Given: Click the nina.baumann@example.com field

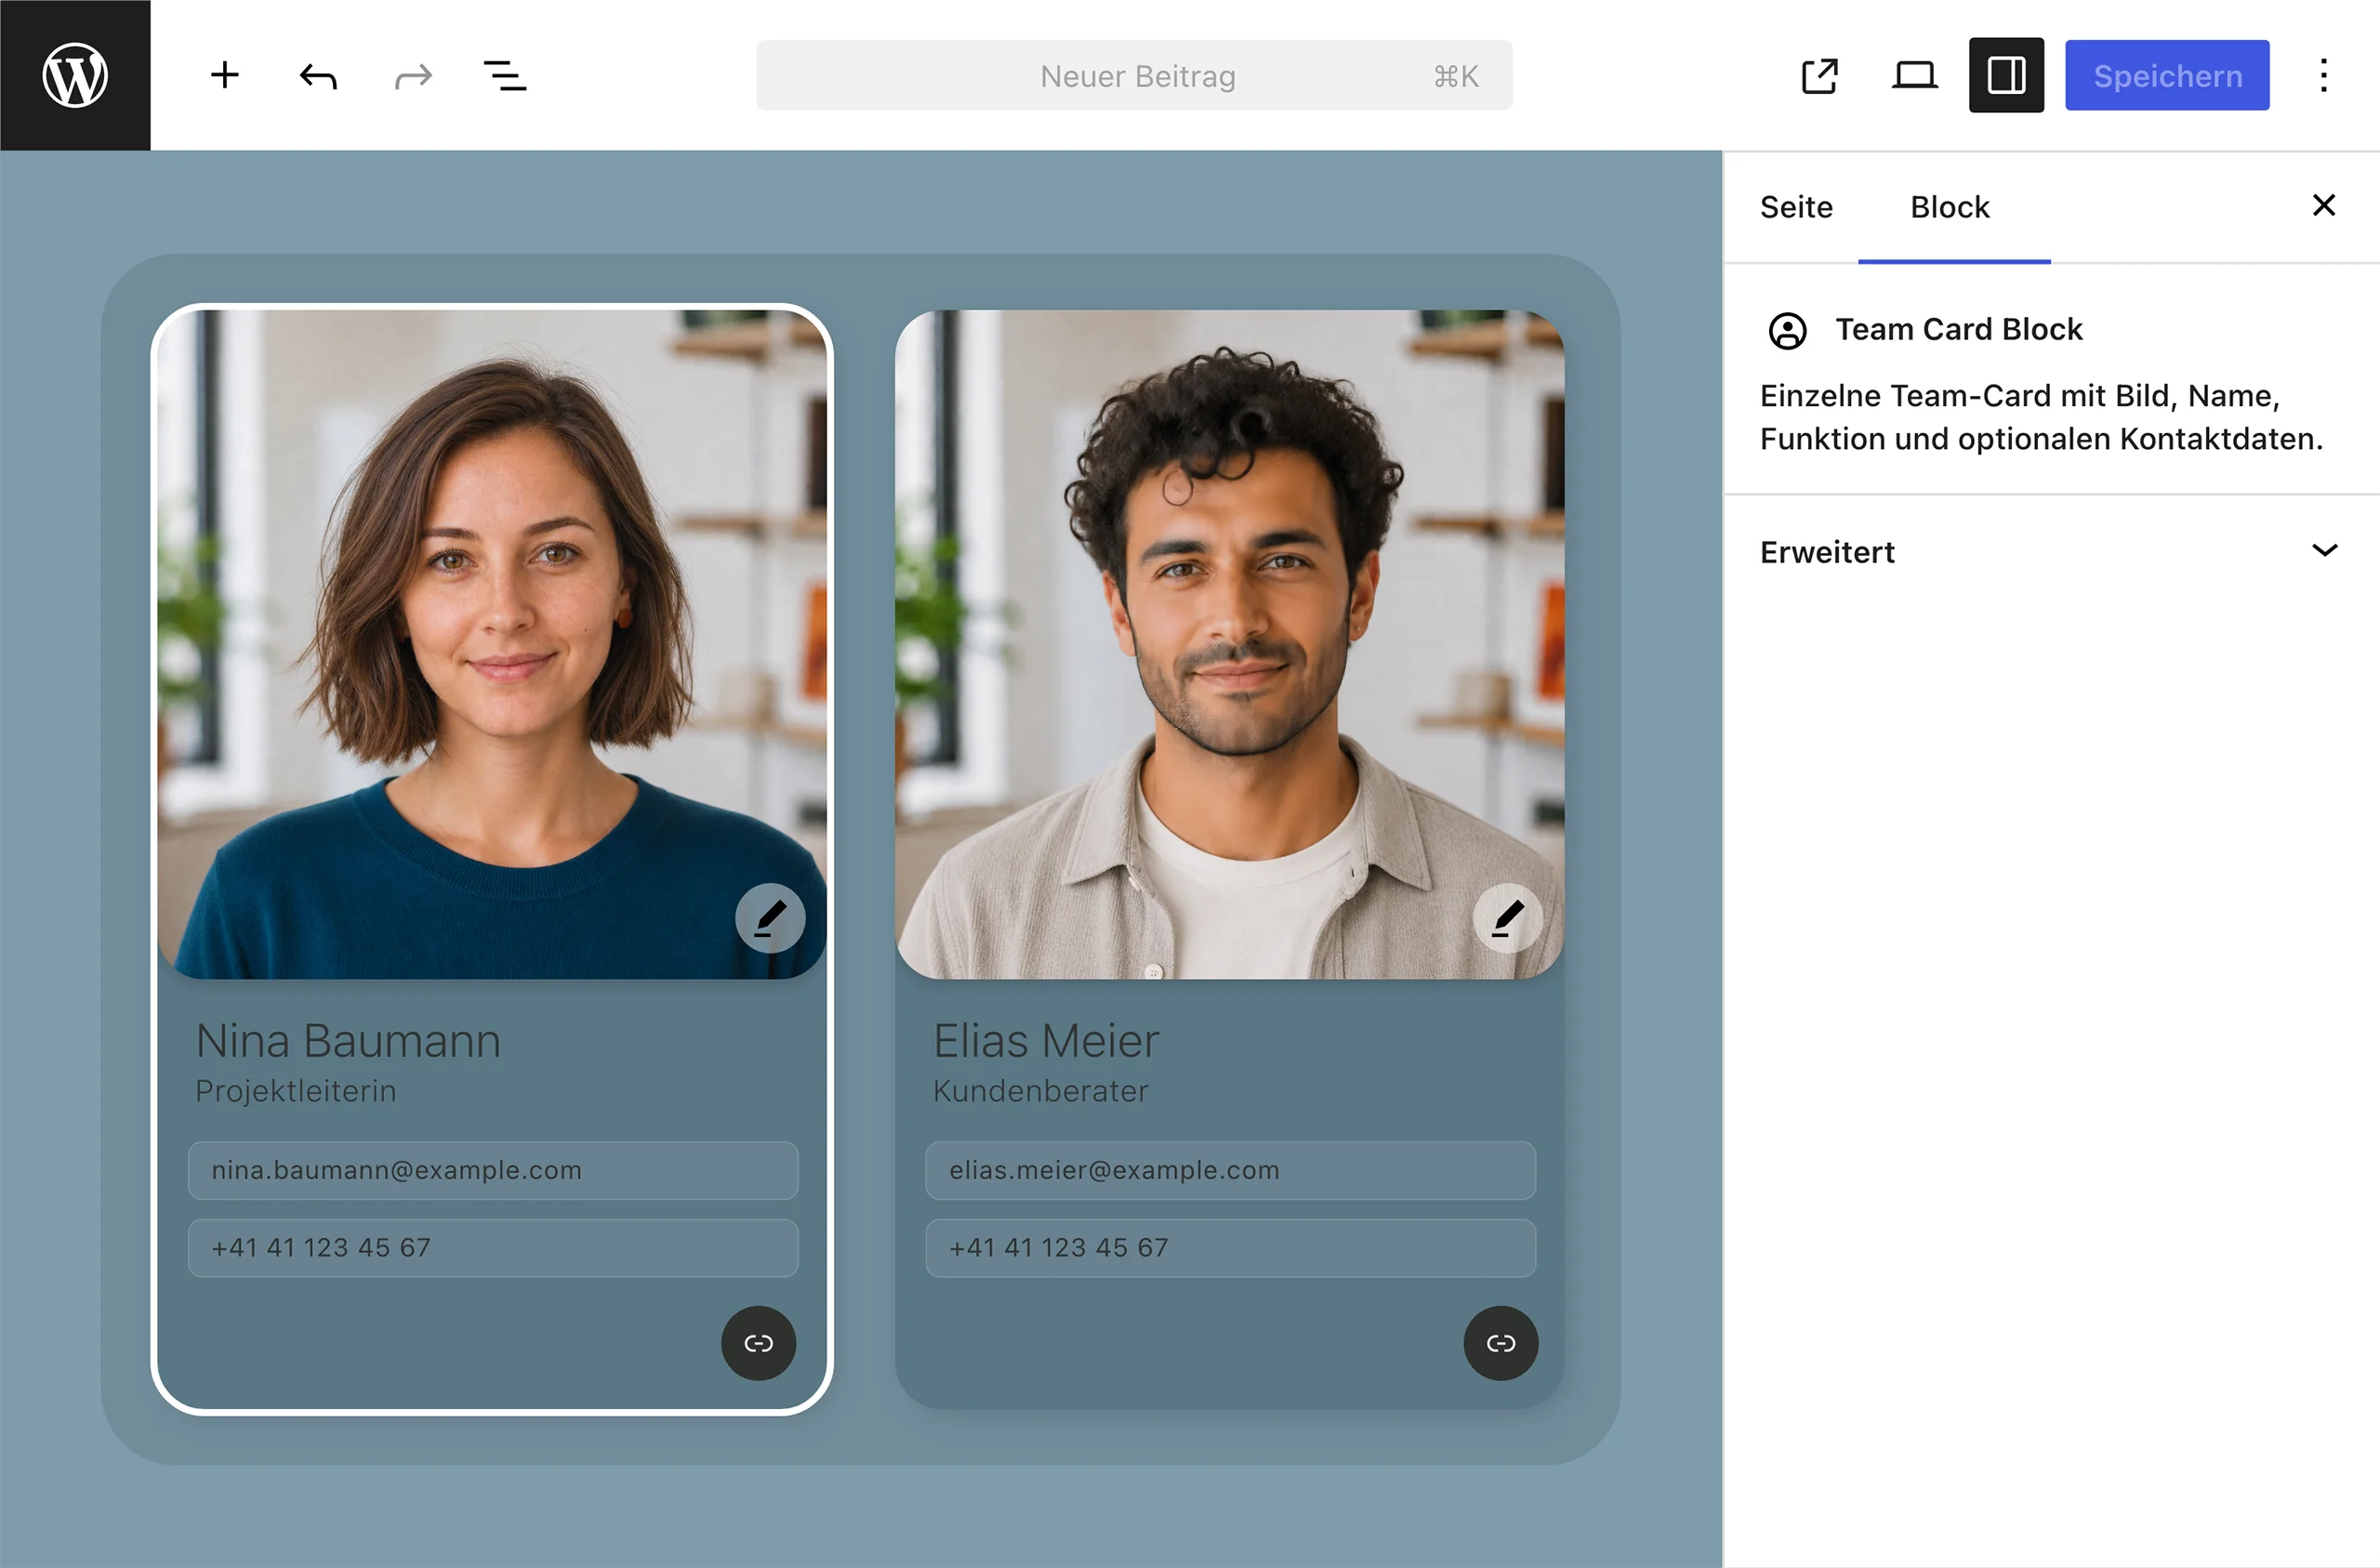Looking at the screenshot, I should click(x=493, y=1170).
